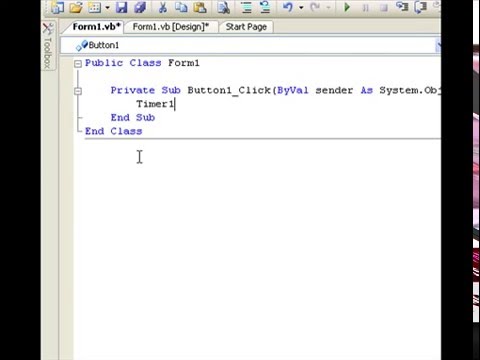Cut with the scissors icon

tap(163, 7)
